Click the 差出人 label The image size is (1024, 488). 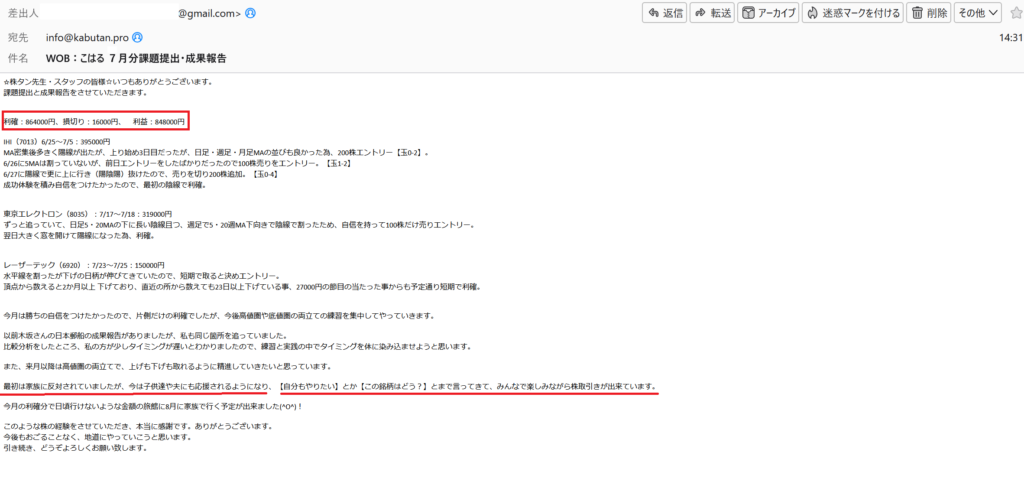(x=22, y=13)
